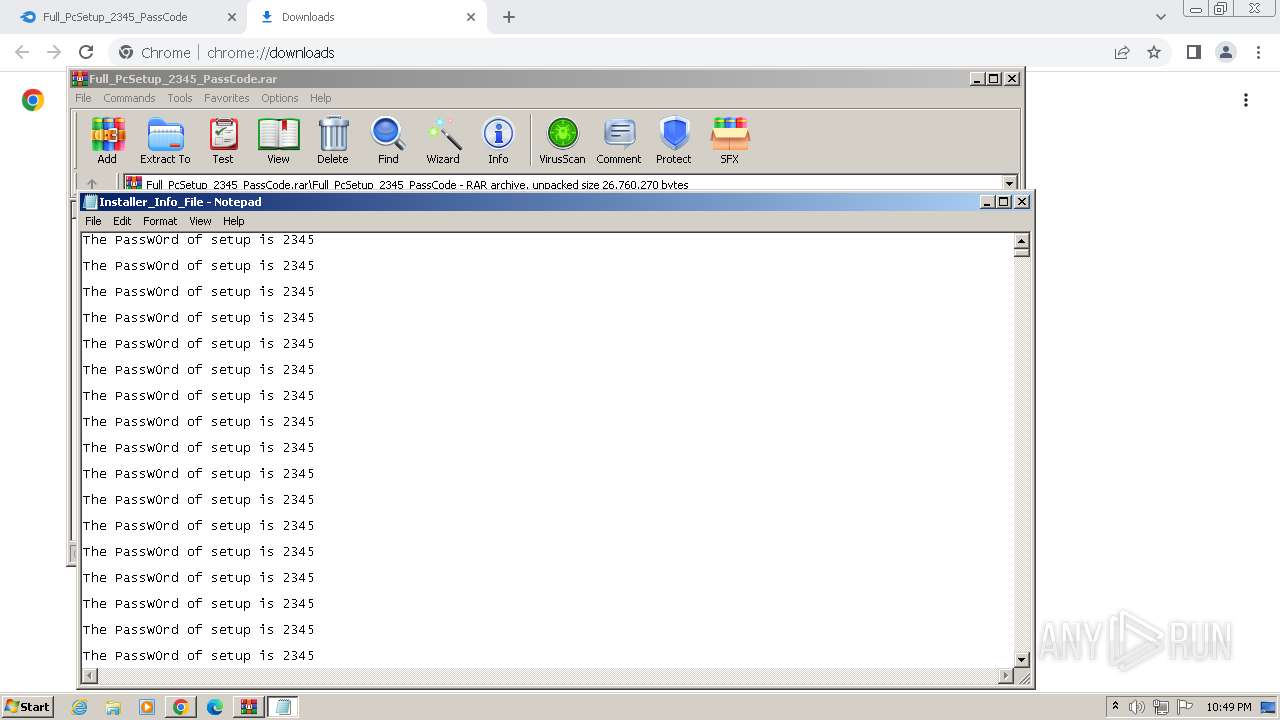Click Notepad vertical scrollbar down arrow

pos(1021,660)
